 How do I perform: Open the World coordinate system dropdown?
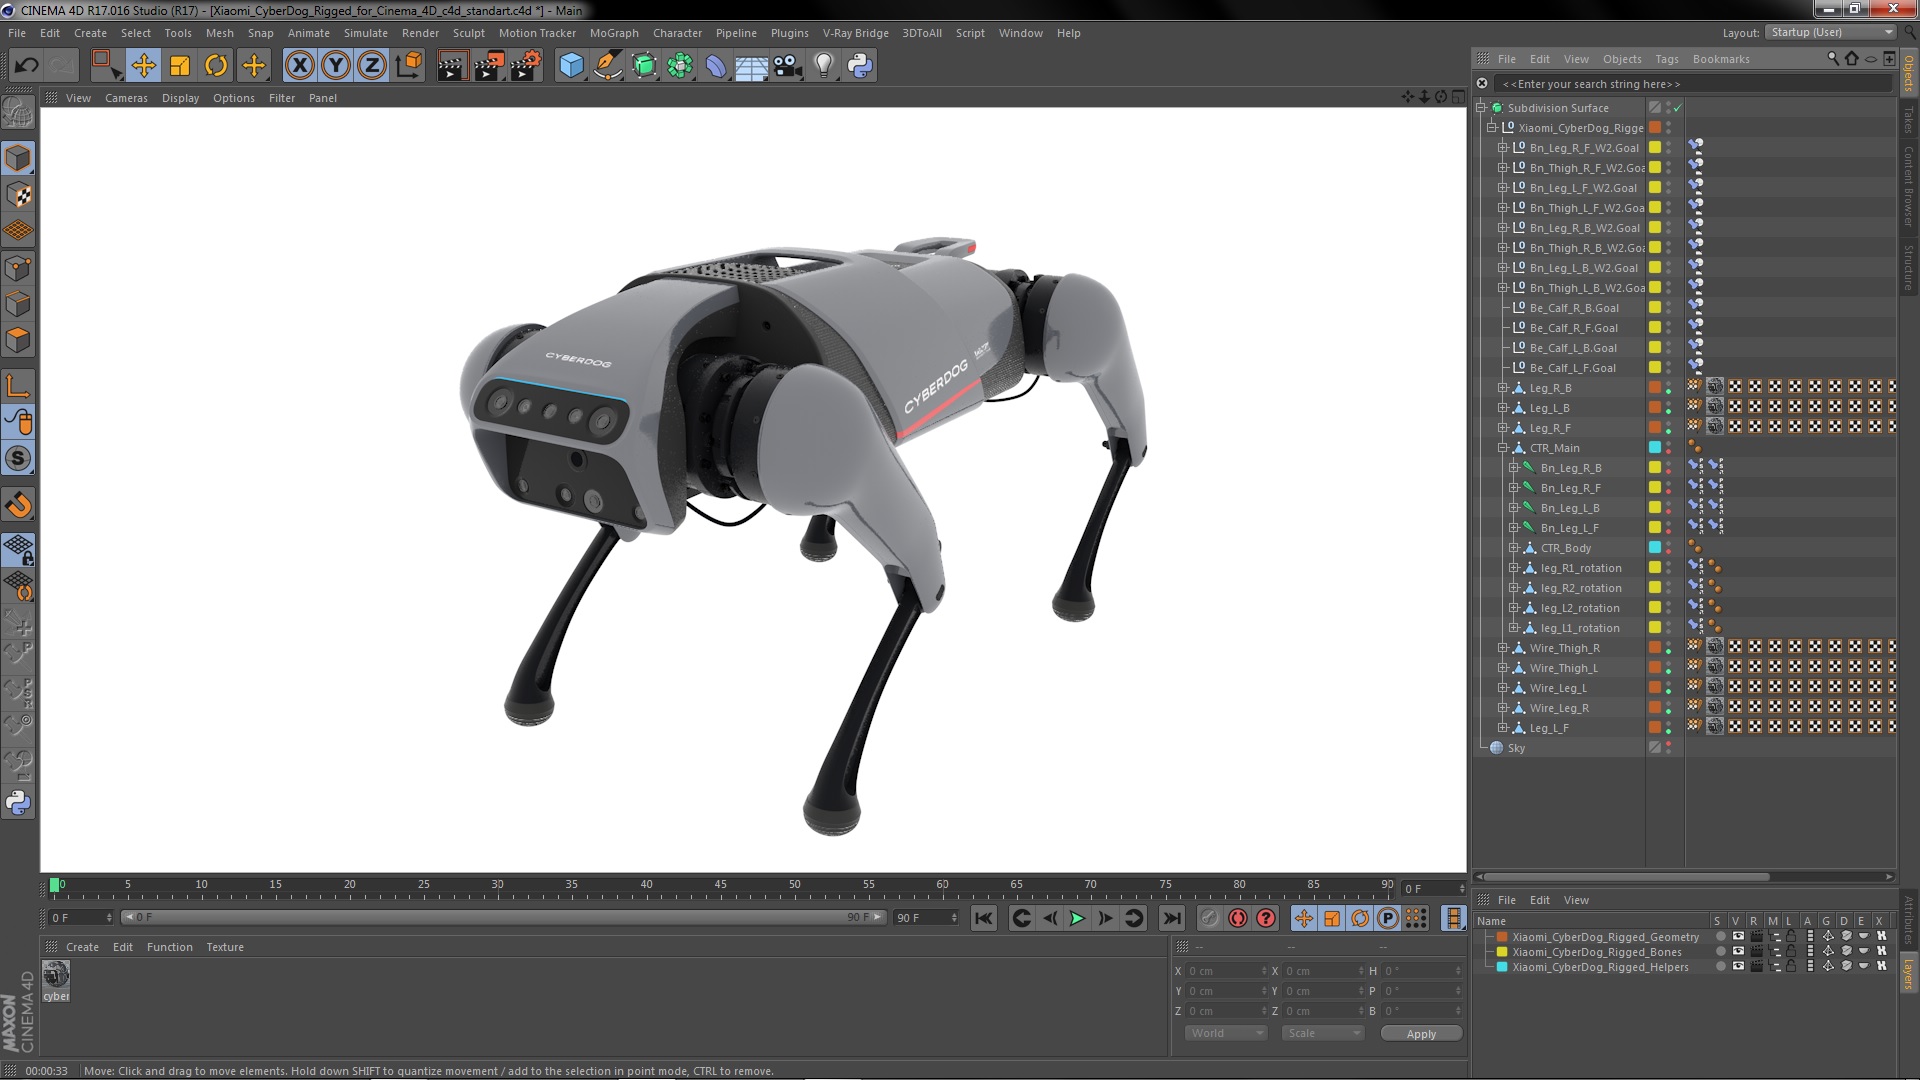pyautogui.click(x=1226, y=1033)
